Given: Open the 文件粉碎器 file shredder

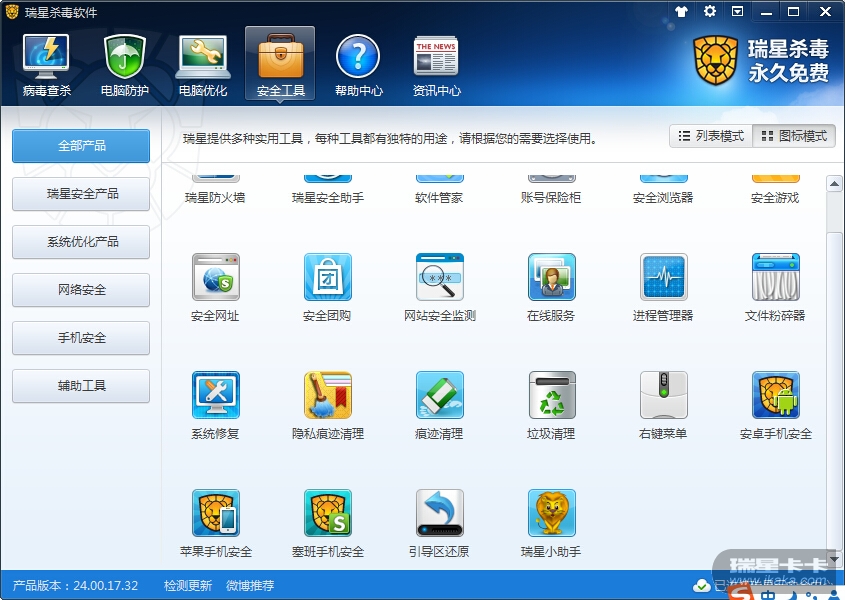Looking at the screenshot, I should (775, 287).
